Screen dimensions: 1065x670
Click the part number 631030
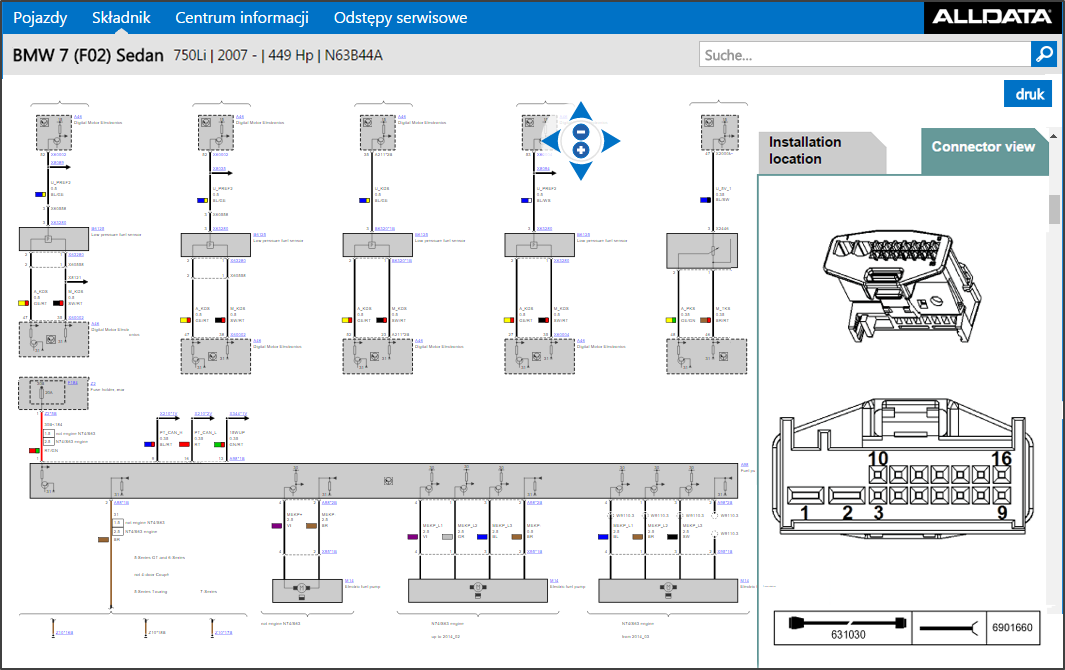tap(848, 635)
